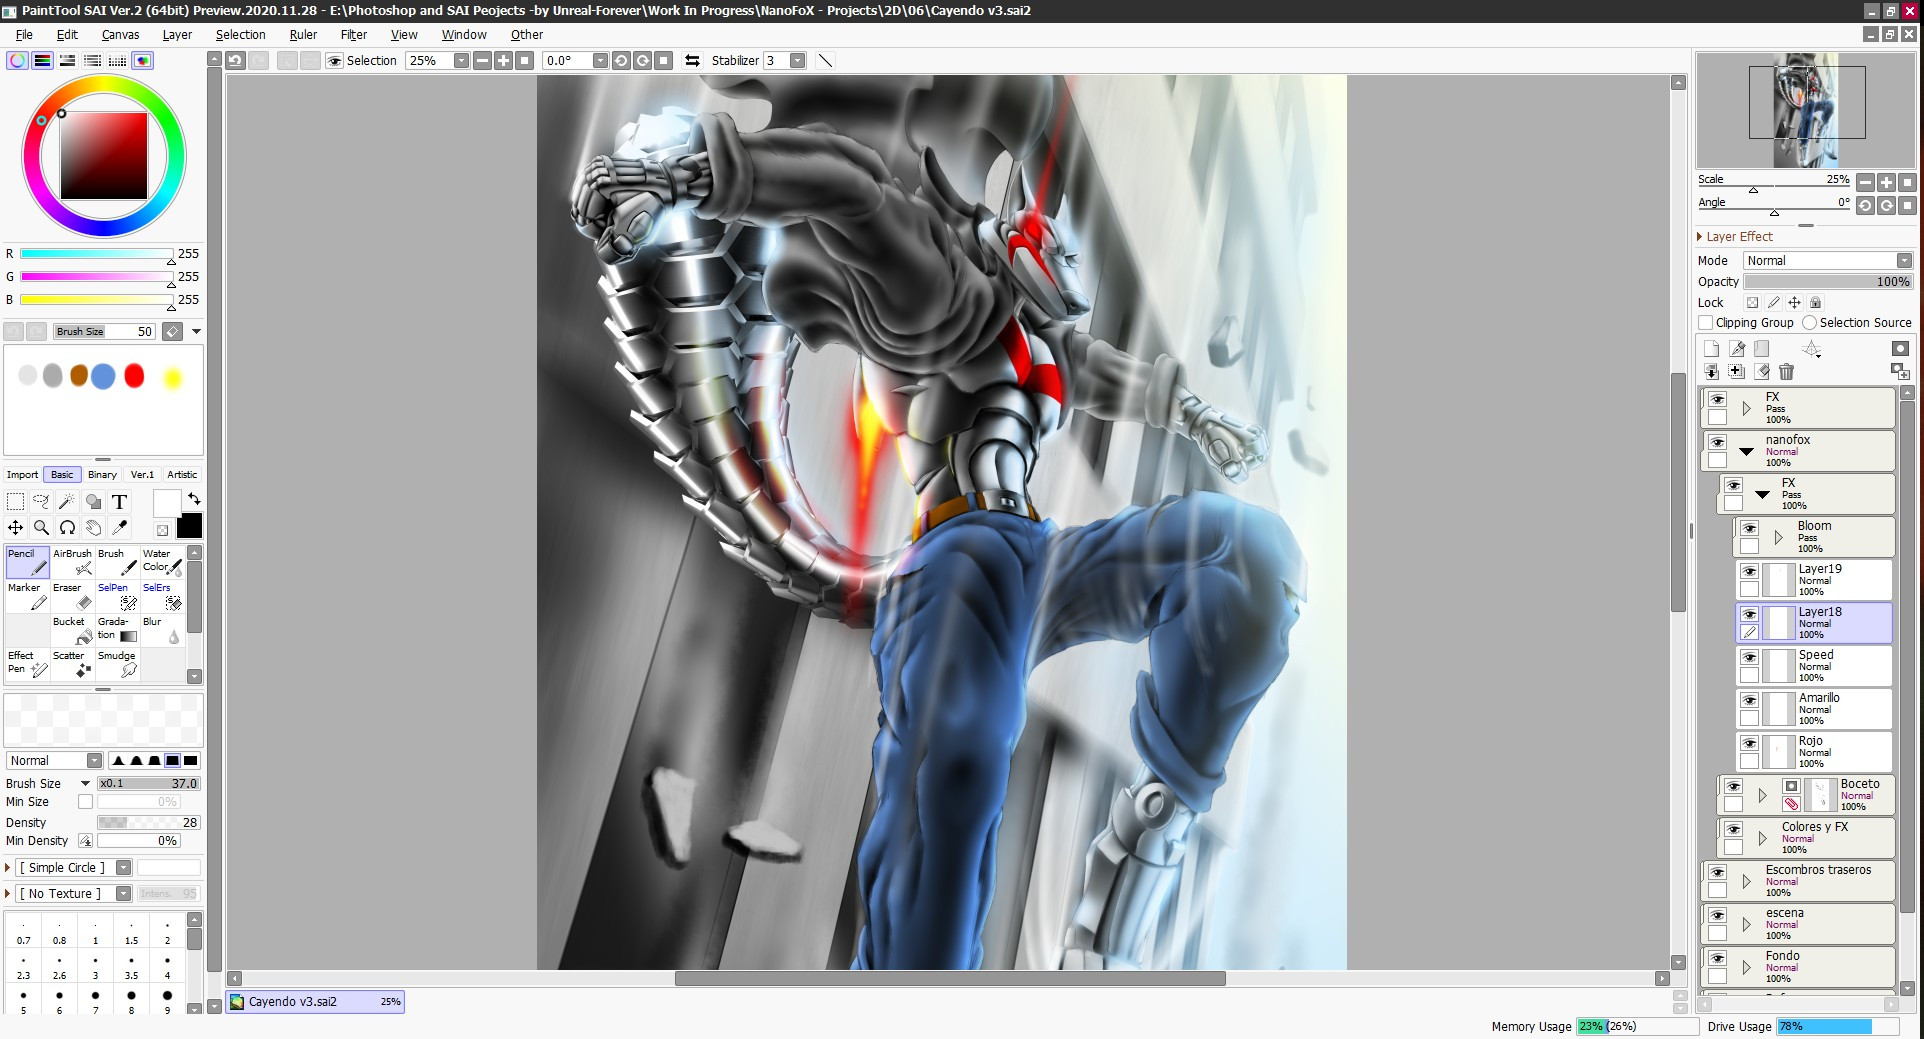
Task: Pick the blue color swatch
Action: tap(103, 376)
